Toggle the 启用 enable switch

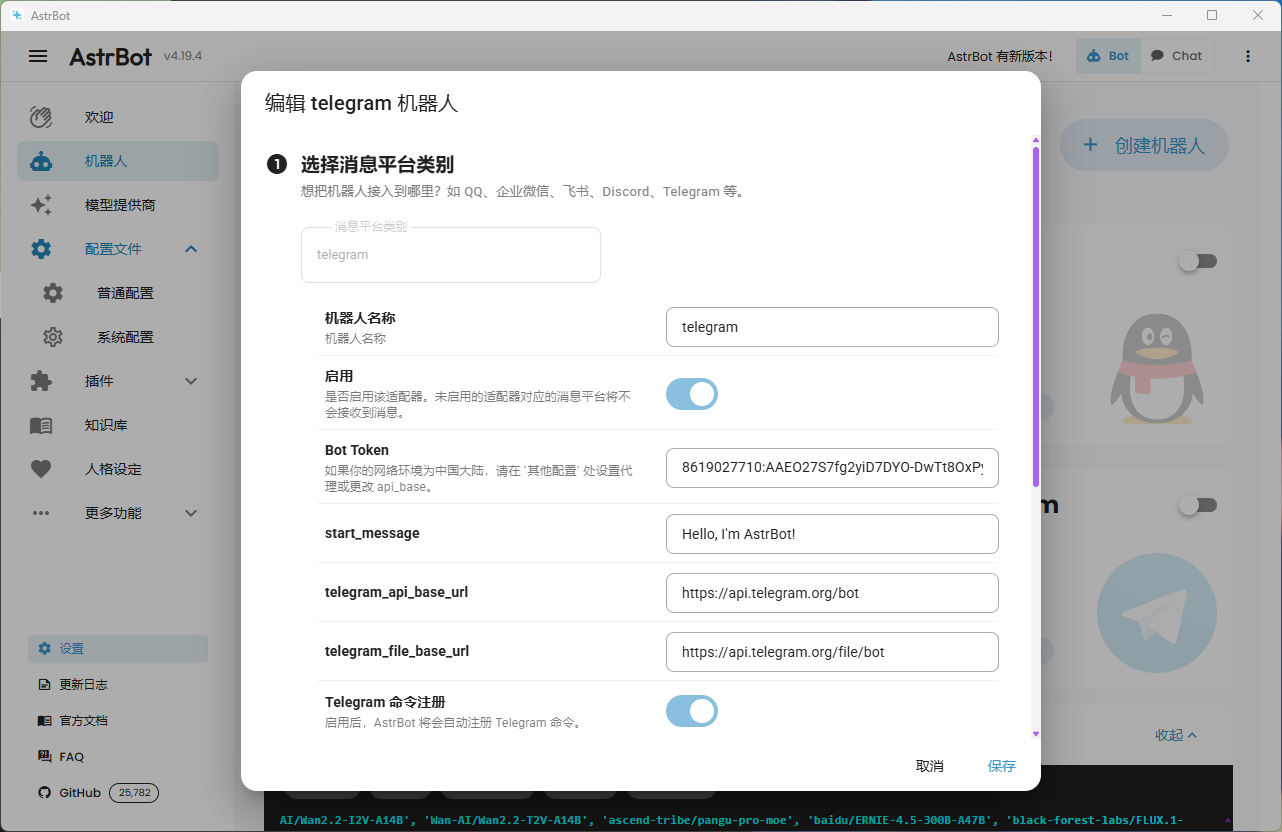(x=692, y=394)
